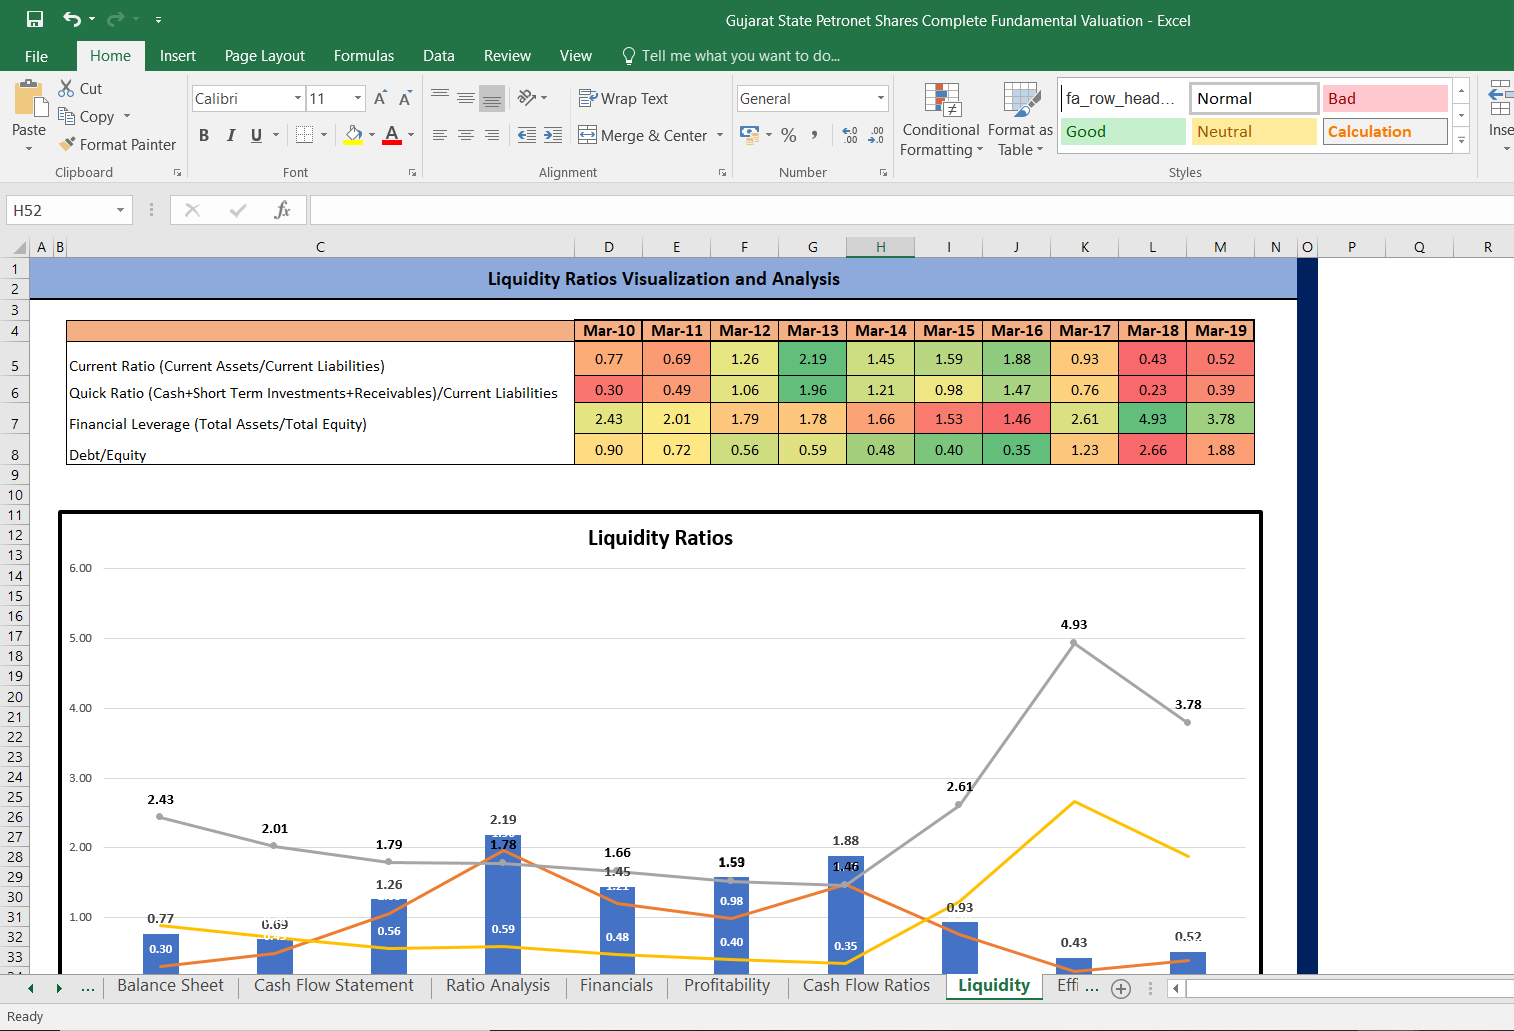Decrease font size with the small A icon
Image resolution: width=1514 pixels, height=1031 pixels.
[x=405, y=98]
